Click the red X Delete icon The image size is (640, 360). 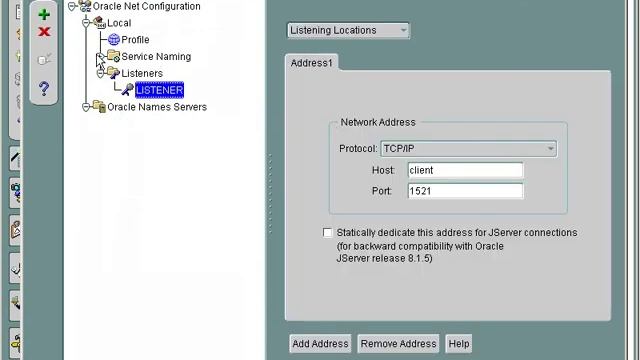[x=44, y=31]
